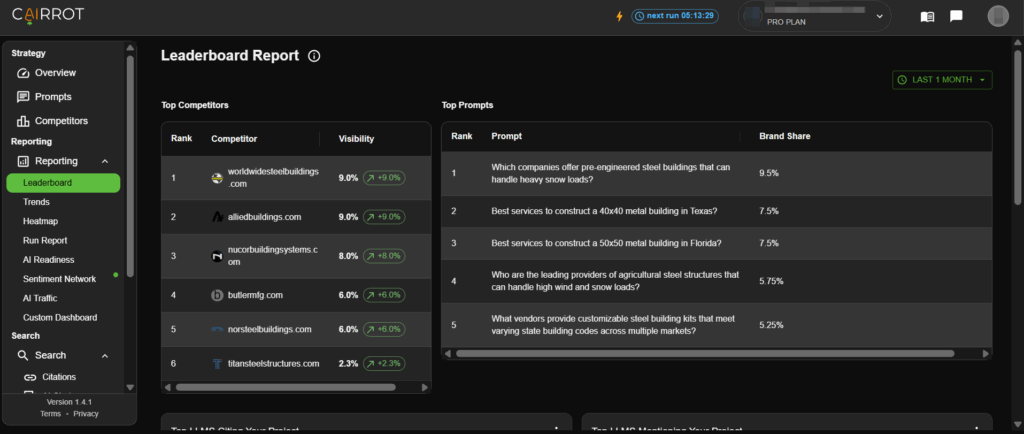Screen dimensions: 1024x434
Task: Click the Leaderboard Report info icon
Action: tap(314, 56)
